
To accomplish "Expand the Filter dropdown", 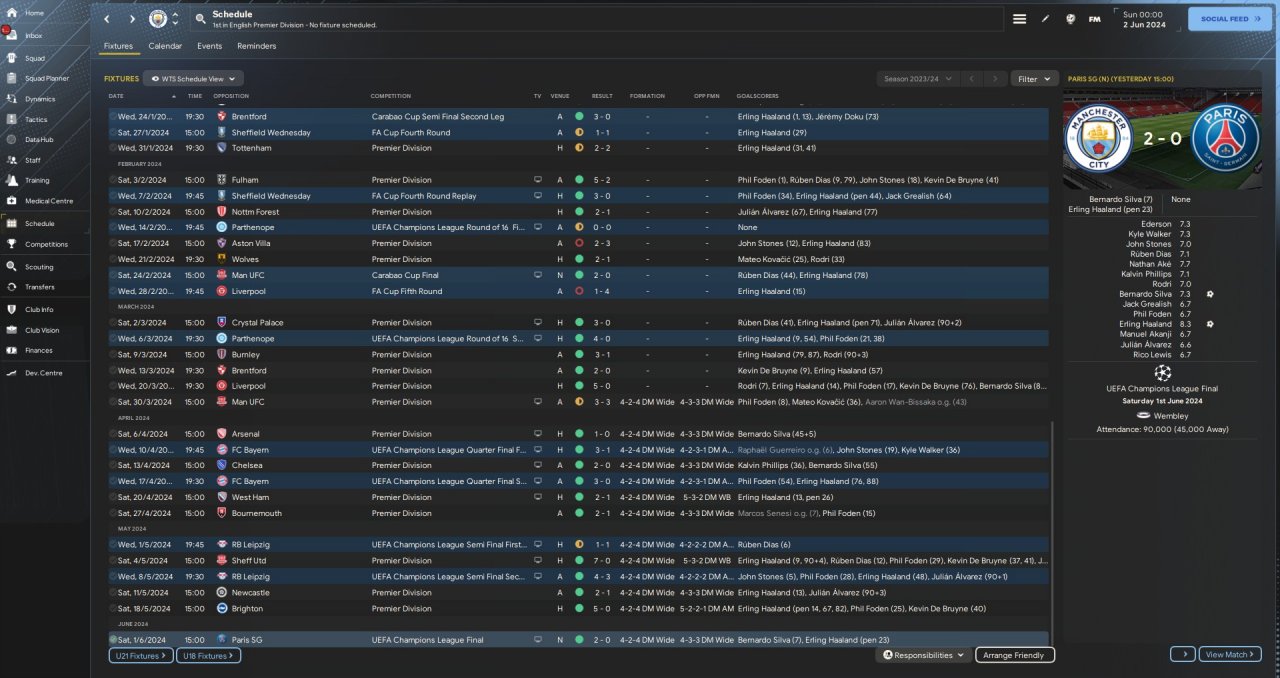I will click(1034, 78).
